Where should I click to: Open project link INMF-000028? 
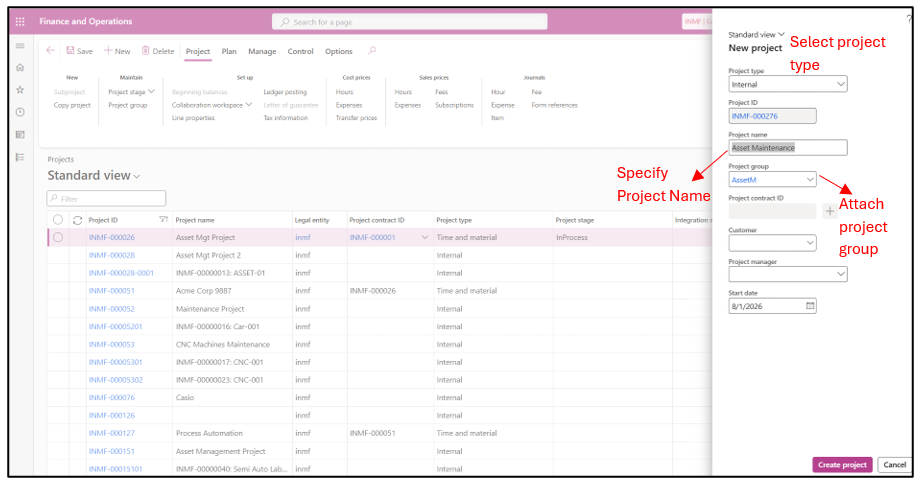click(x=111, y=255)
